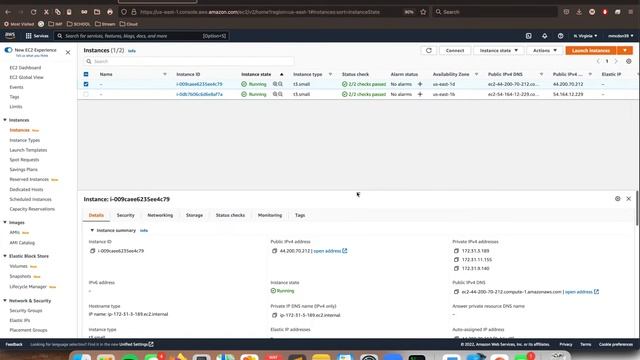Zoom in icon beside first Running state
This screenshot has height=360, width=640.
click(275, 84)
